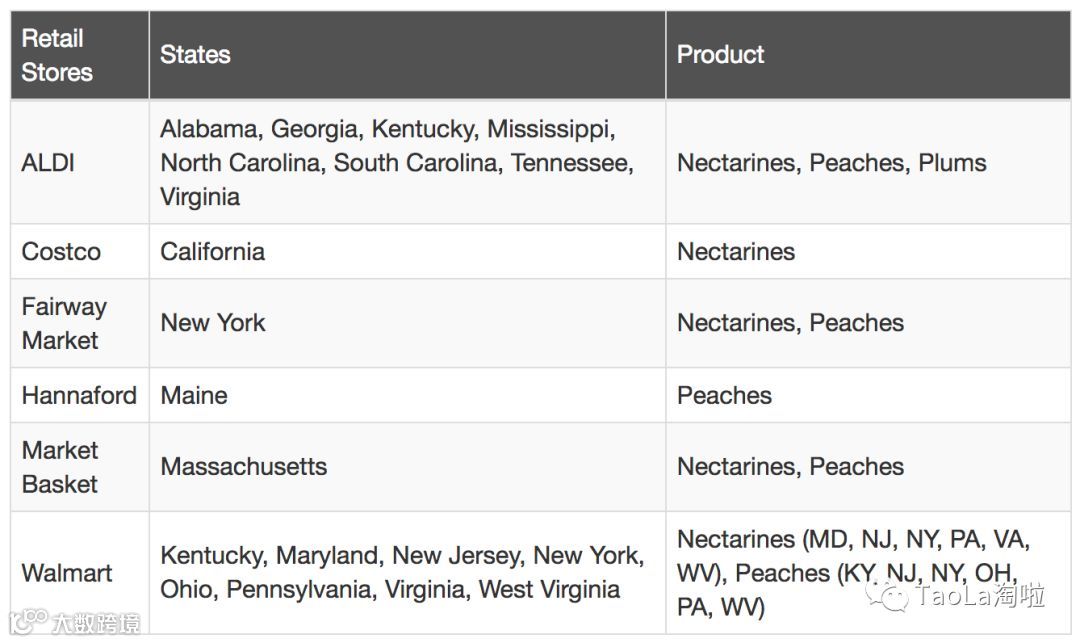Click the Nectarines, Peaches, Plums cell
The width and height of the screenshot is (1080, 643).
click(869, 162)
